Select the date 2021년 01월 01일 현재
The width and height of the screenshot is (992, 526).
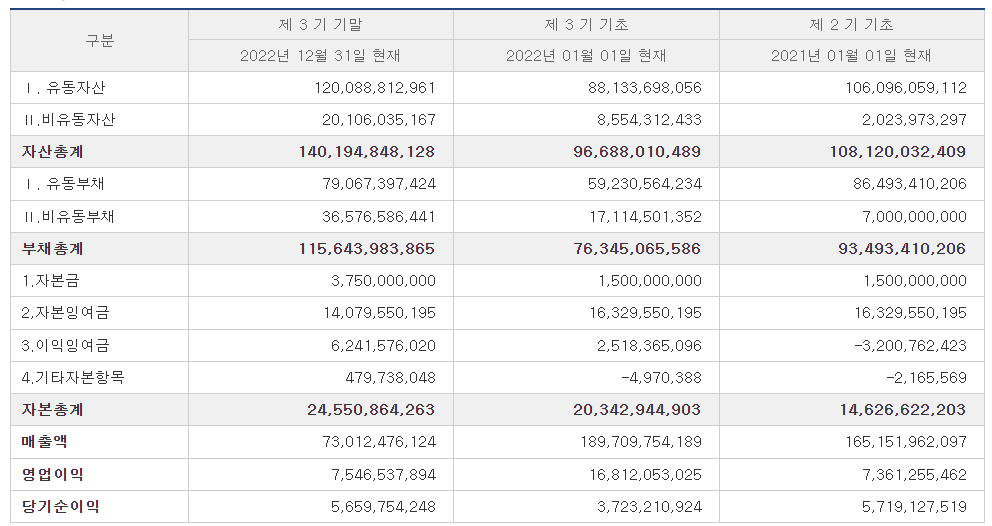[851, 56]
